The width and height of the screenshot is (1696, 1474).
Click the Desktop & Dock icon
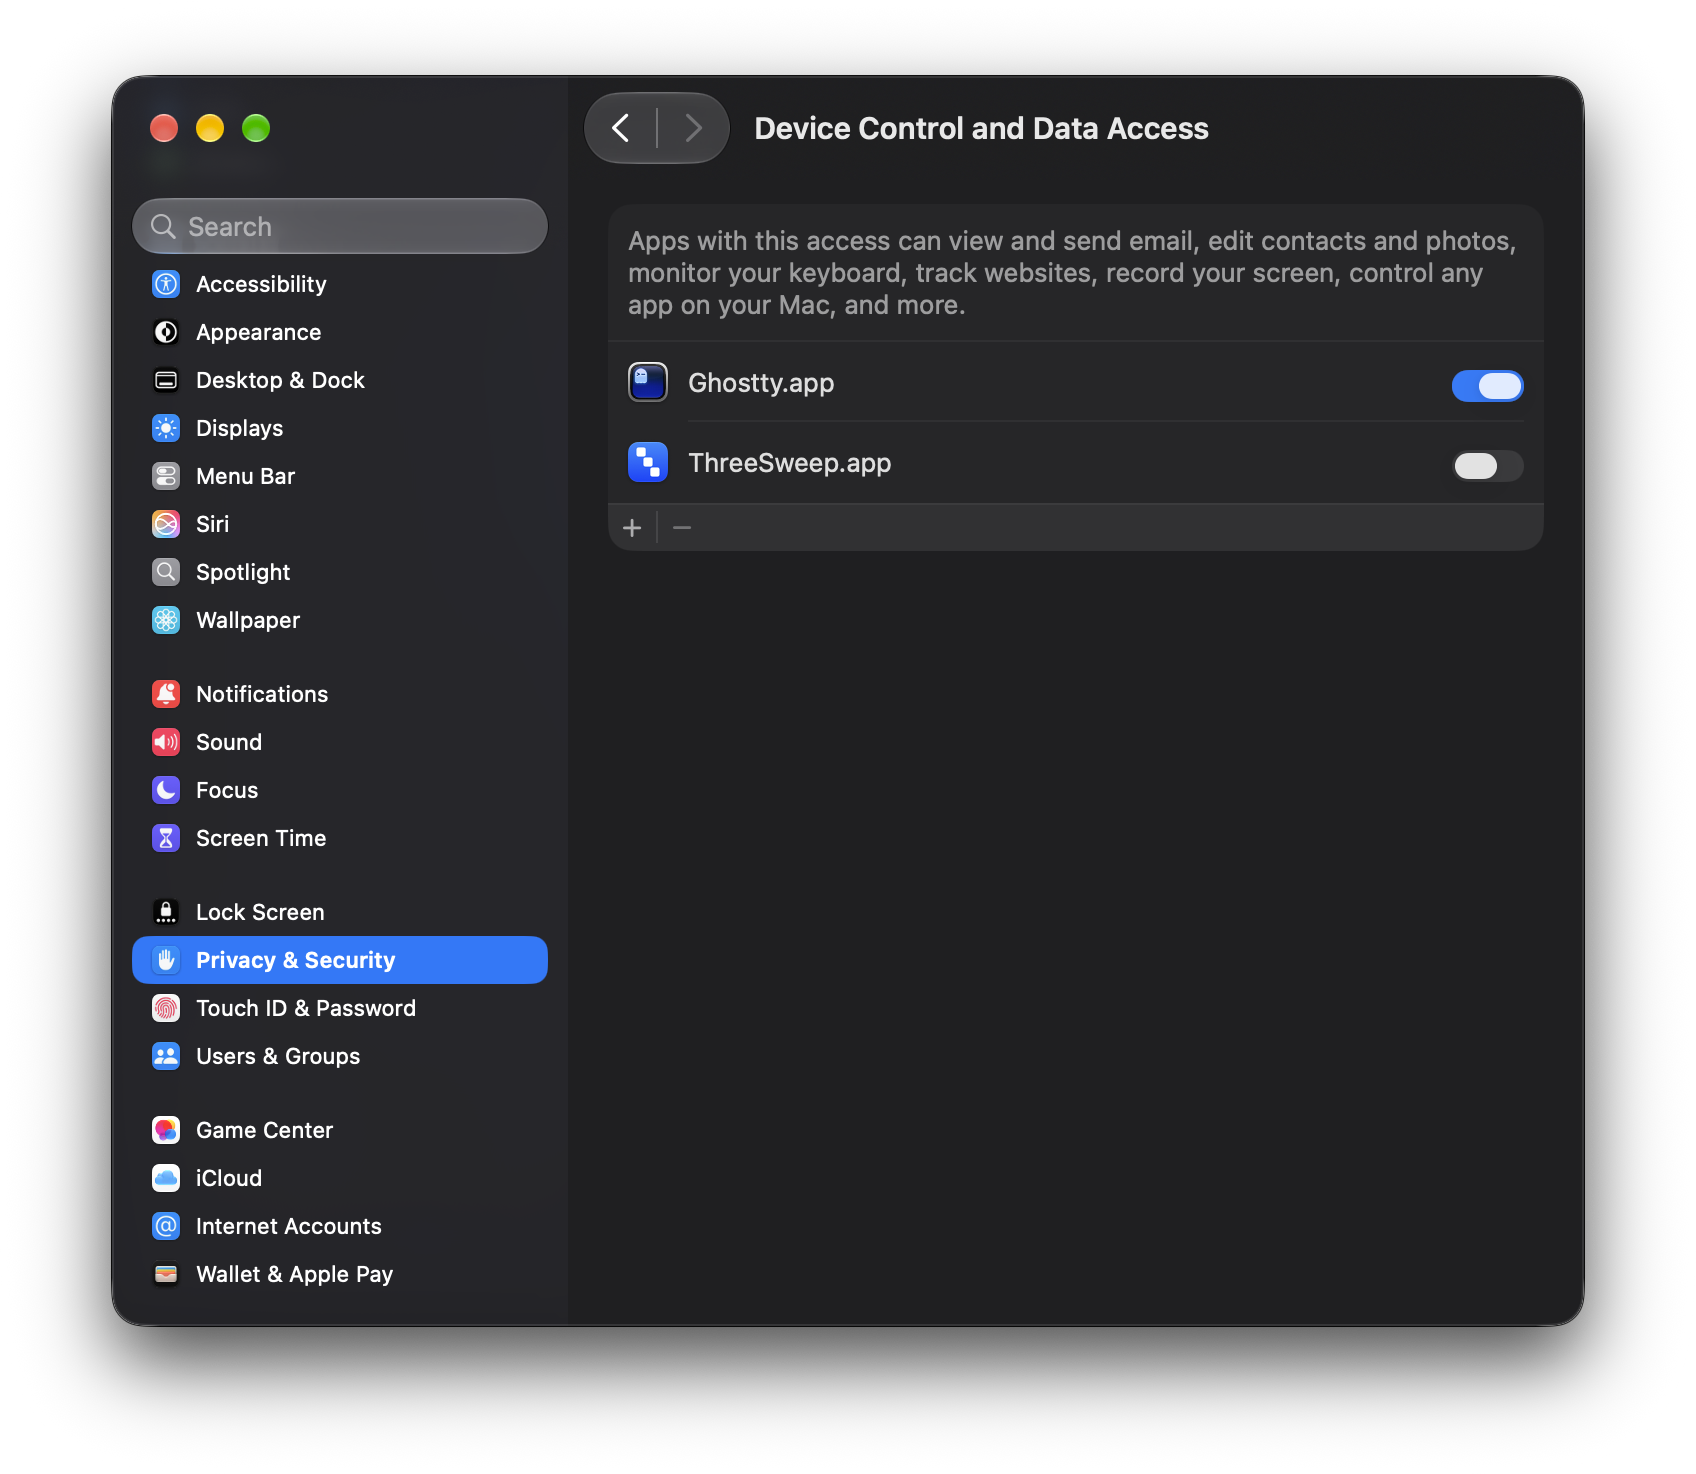(166, 380)
